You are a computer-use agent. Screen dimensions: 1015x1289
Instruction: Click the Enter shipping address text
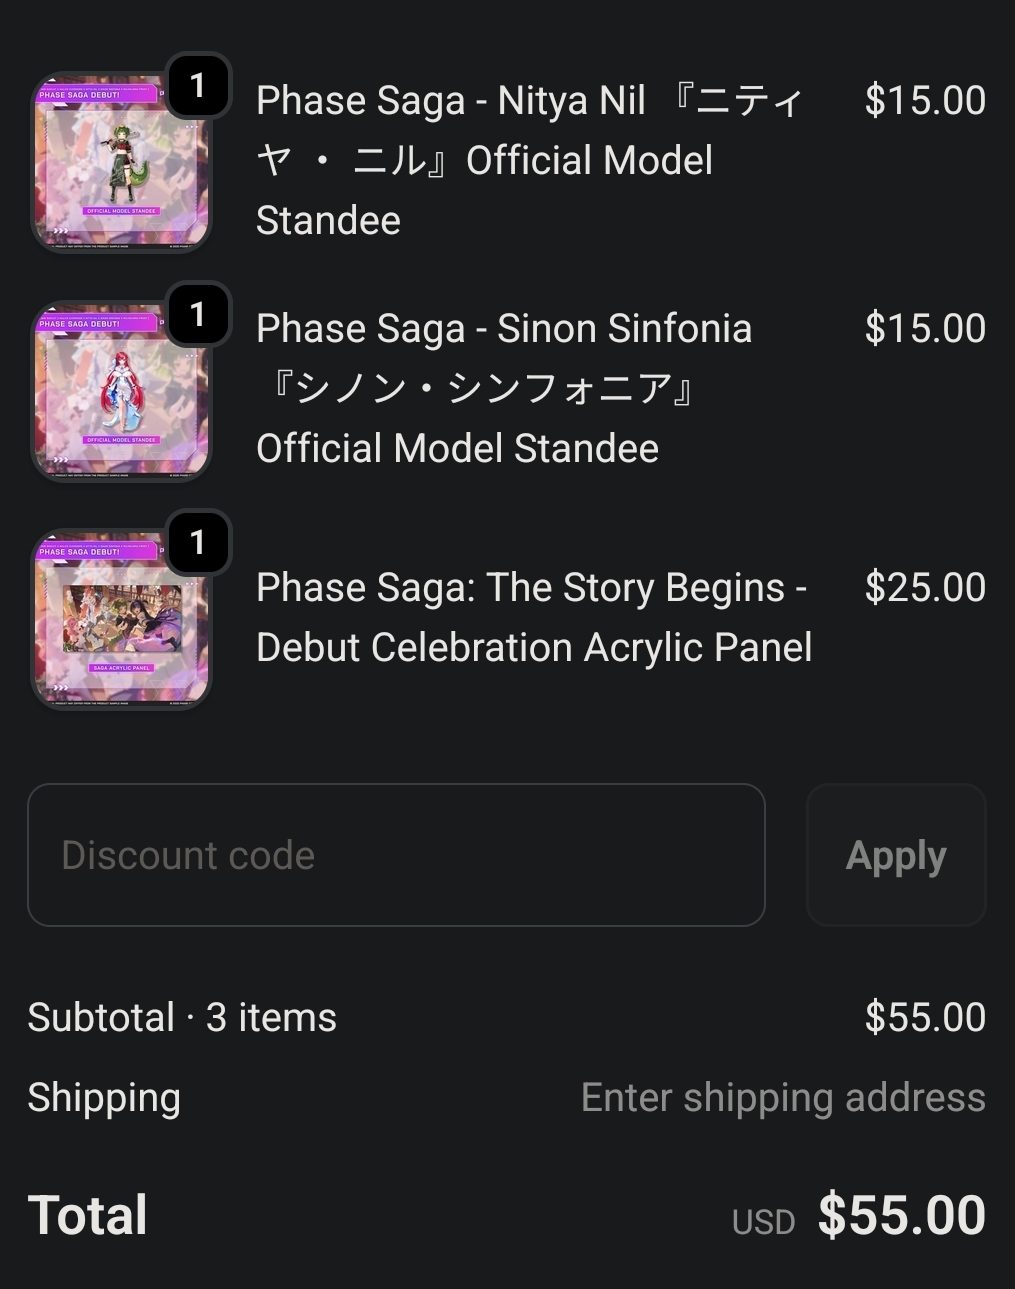click(x=783, y=1098)
